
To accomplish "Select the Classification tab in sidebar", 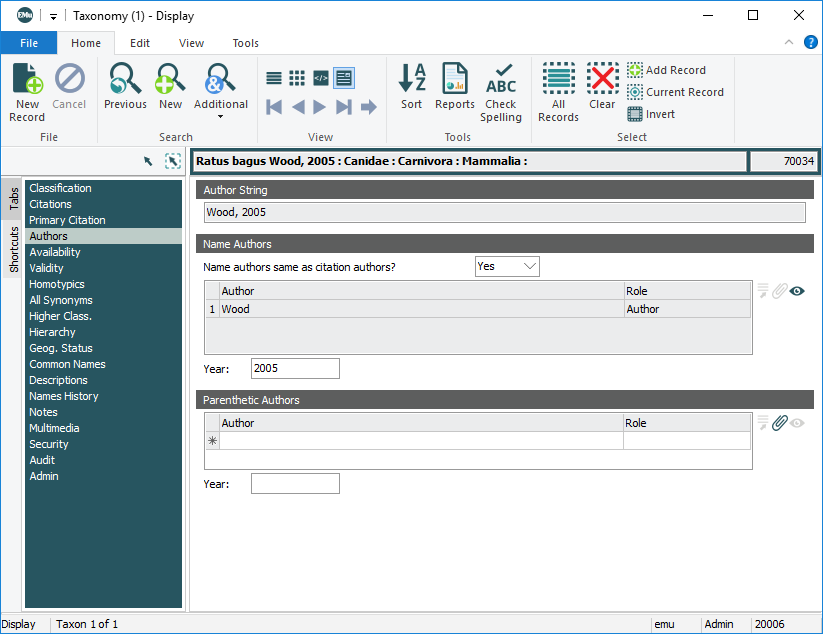I will (x=60, y=188).
